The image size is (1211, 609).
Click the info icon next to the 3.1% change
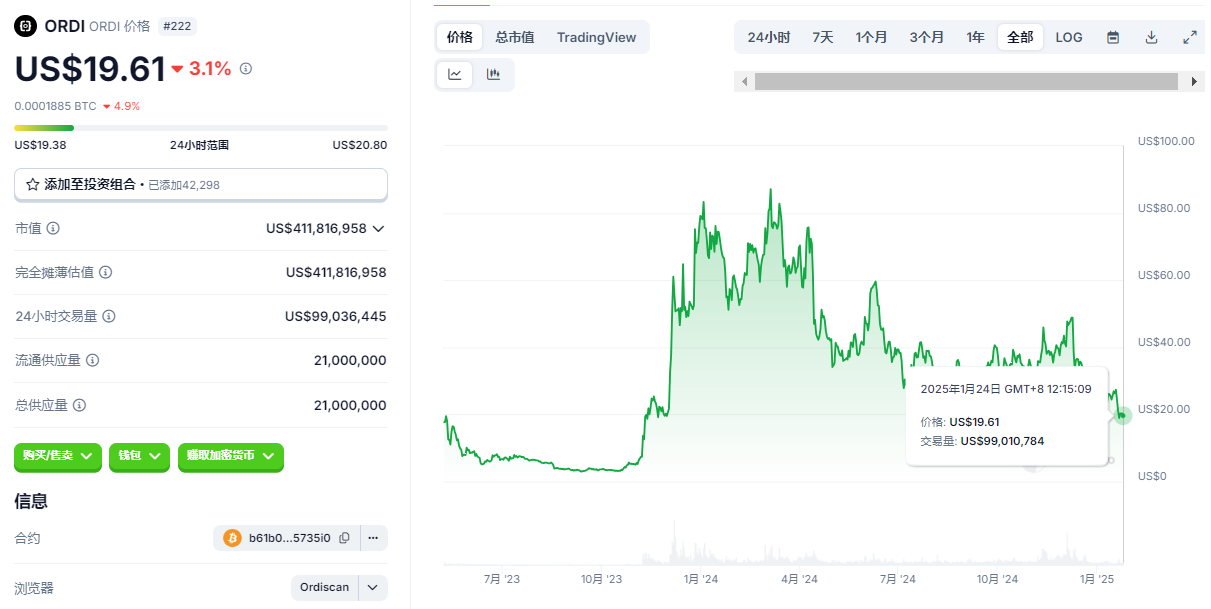[246, 69]
